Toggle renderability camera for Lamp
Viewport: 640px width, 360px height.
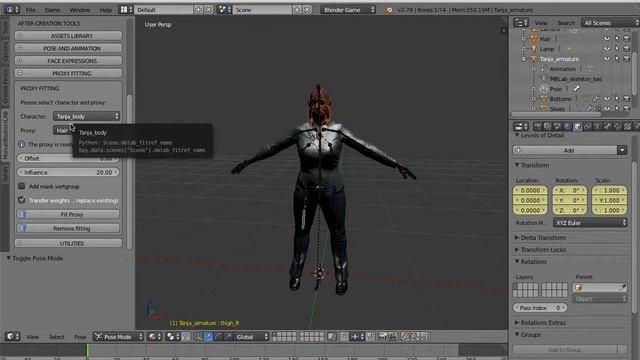click(x=627, y=49)
